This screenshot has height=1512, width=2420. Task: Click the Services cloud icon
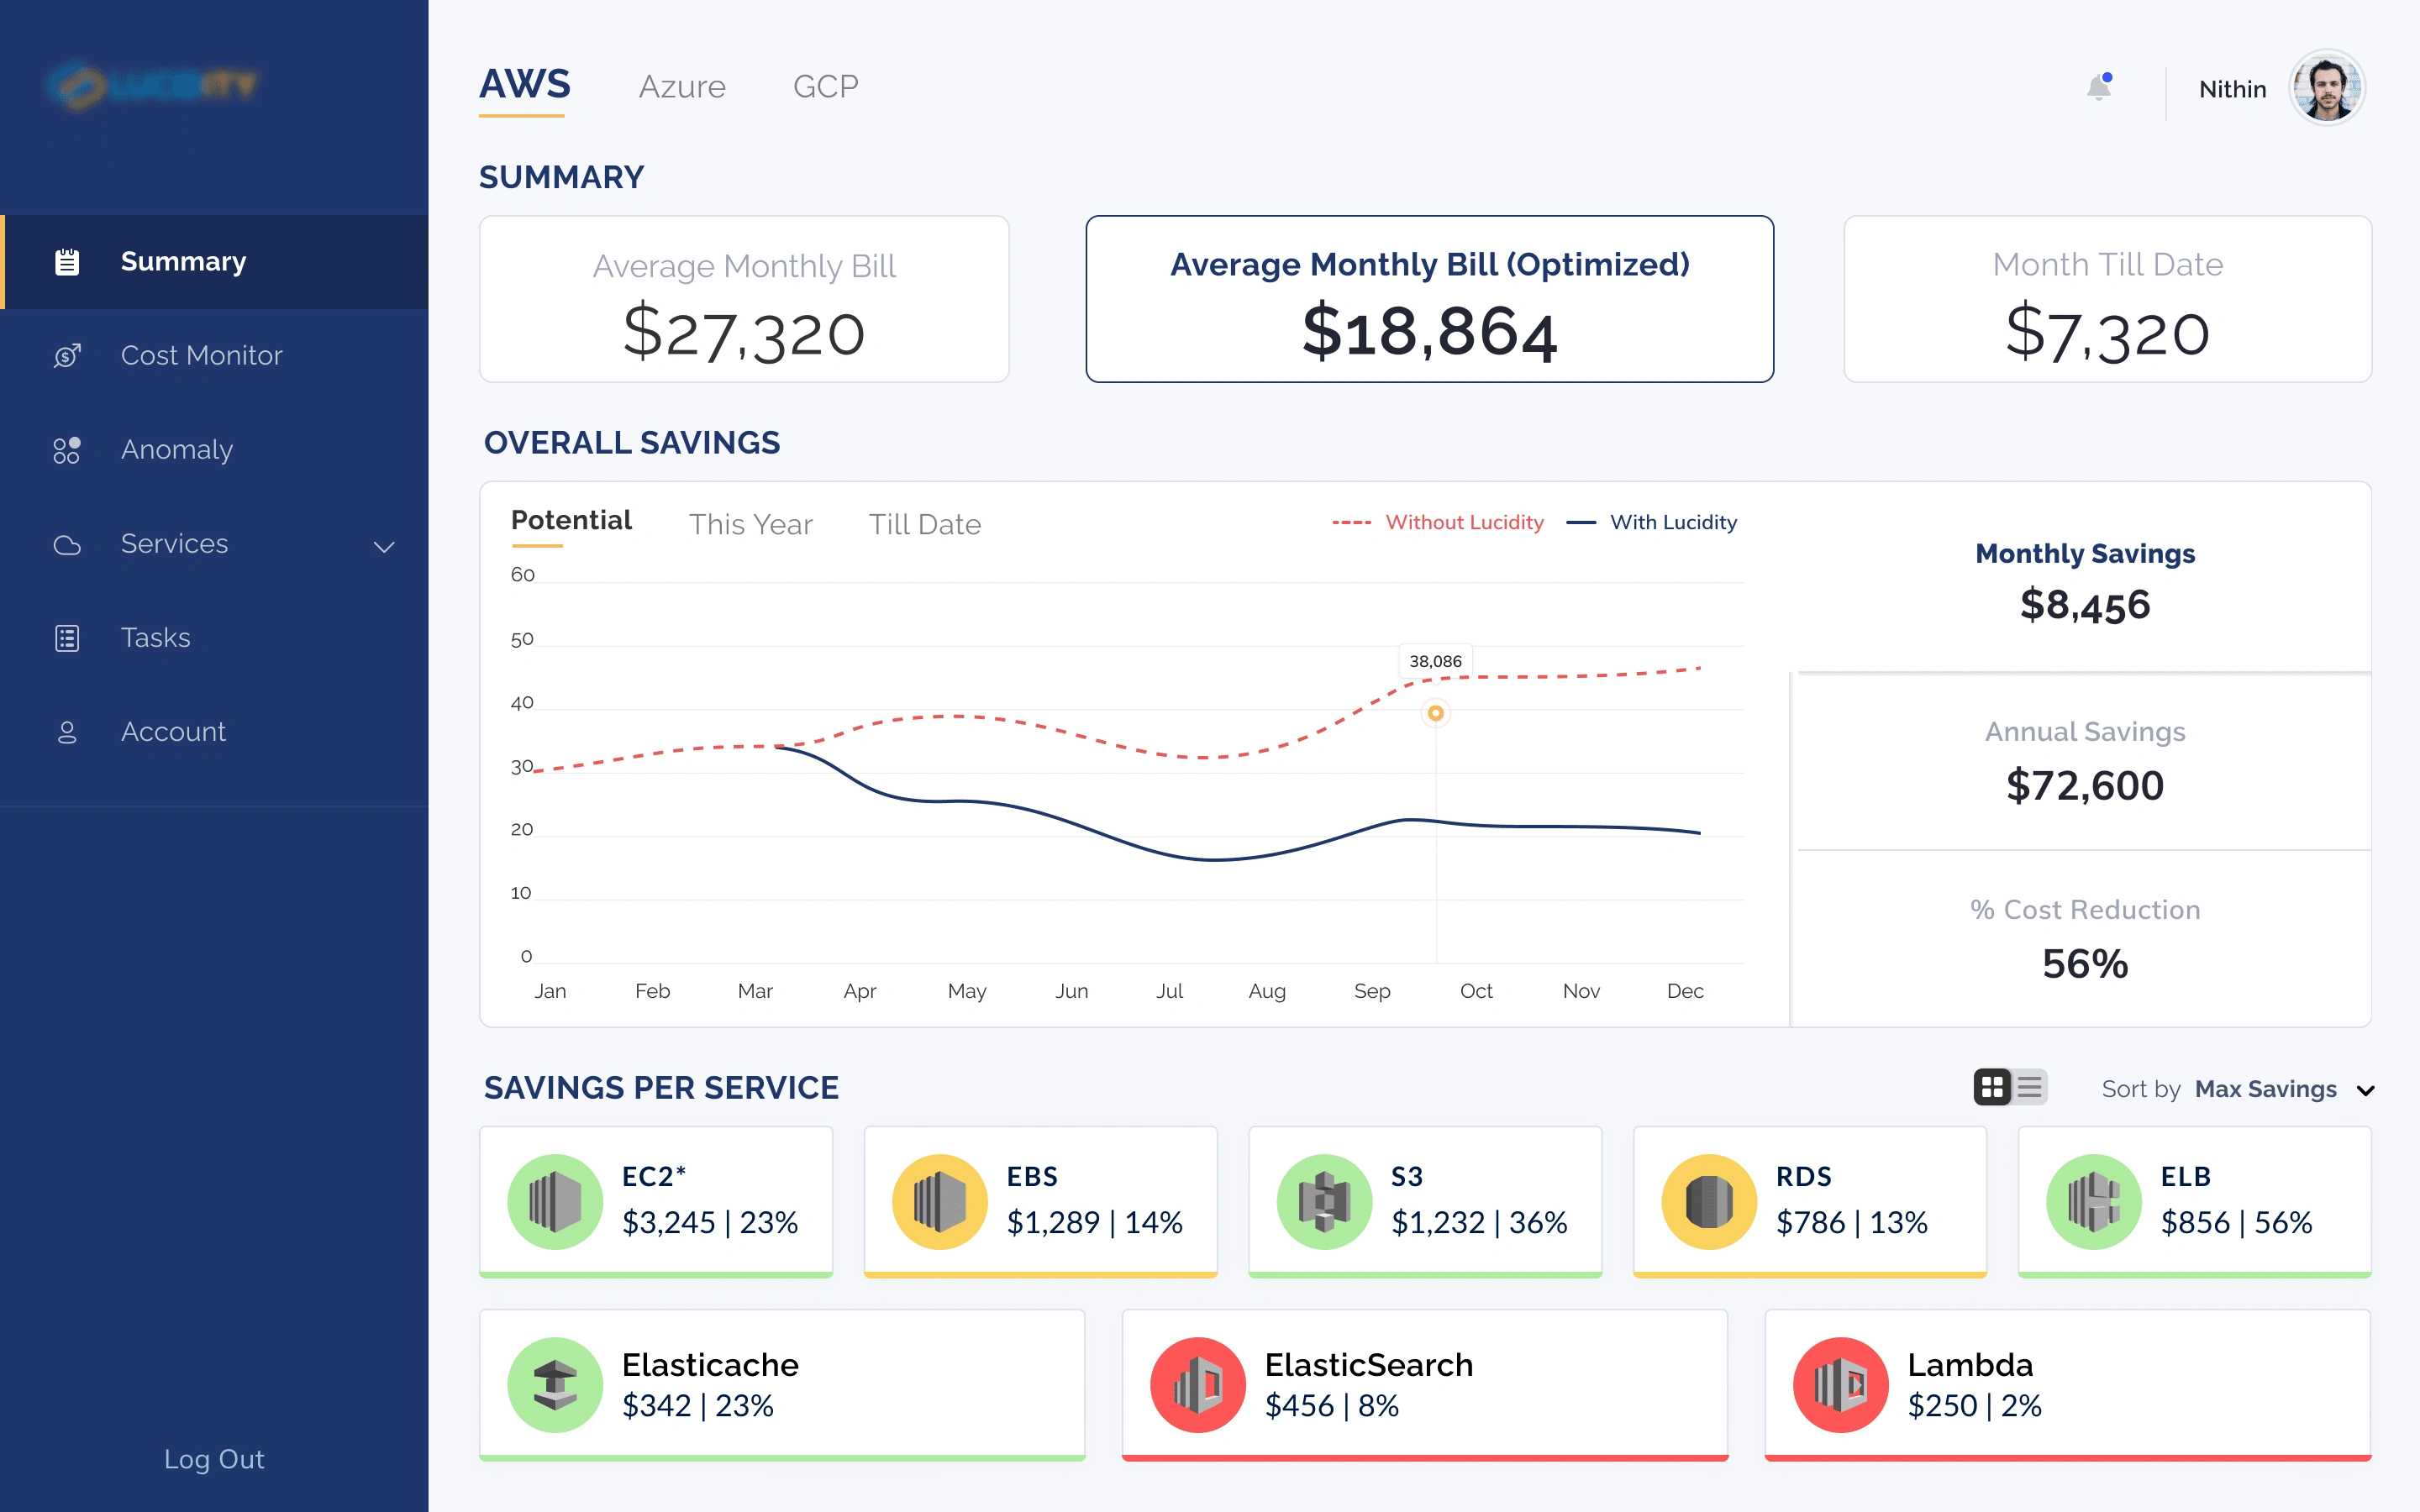click(x=67, y=545)
